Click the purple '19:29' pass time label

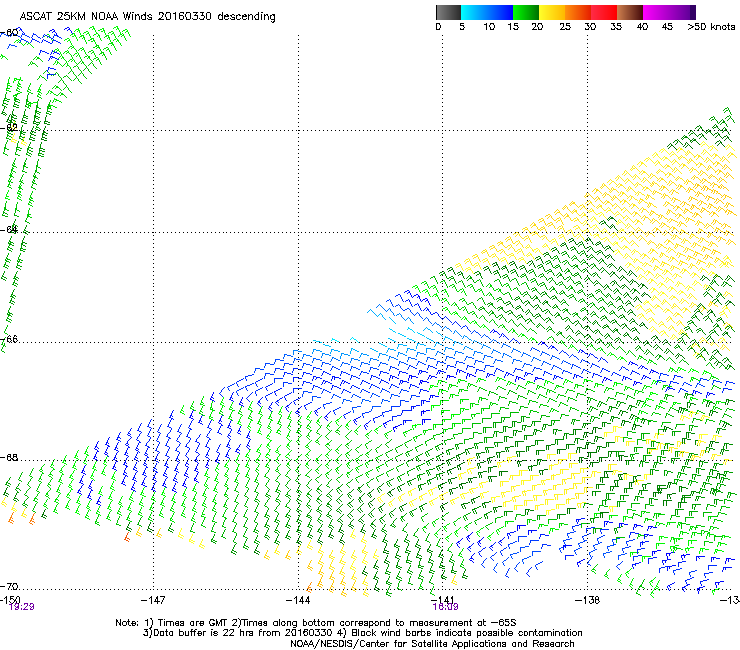[22, 607]
